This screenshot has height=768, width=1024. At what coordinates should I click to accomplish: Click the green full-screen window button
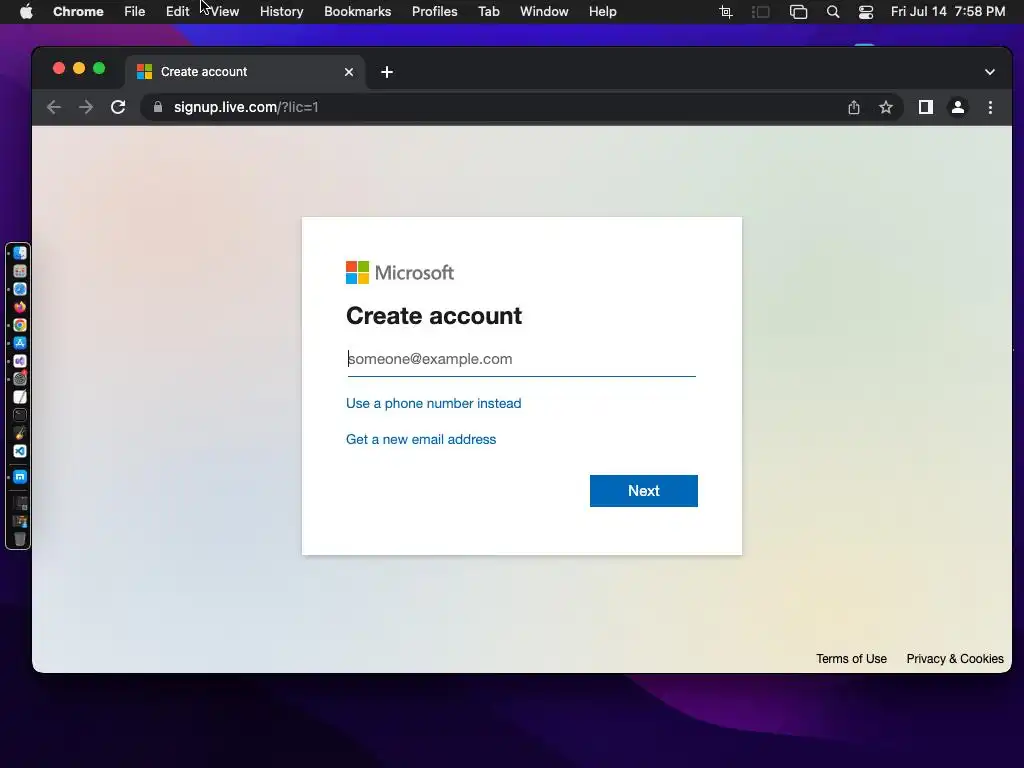tap(99, 69)
